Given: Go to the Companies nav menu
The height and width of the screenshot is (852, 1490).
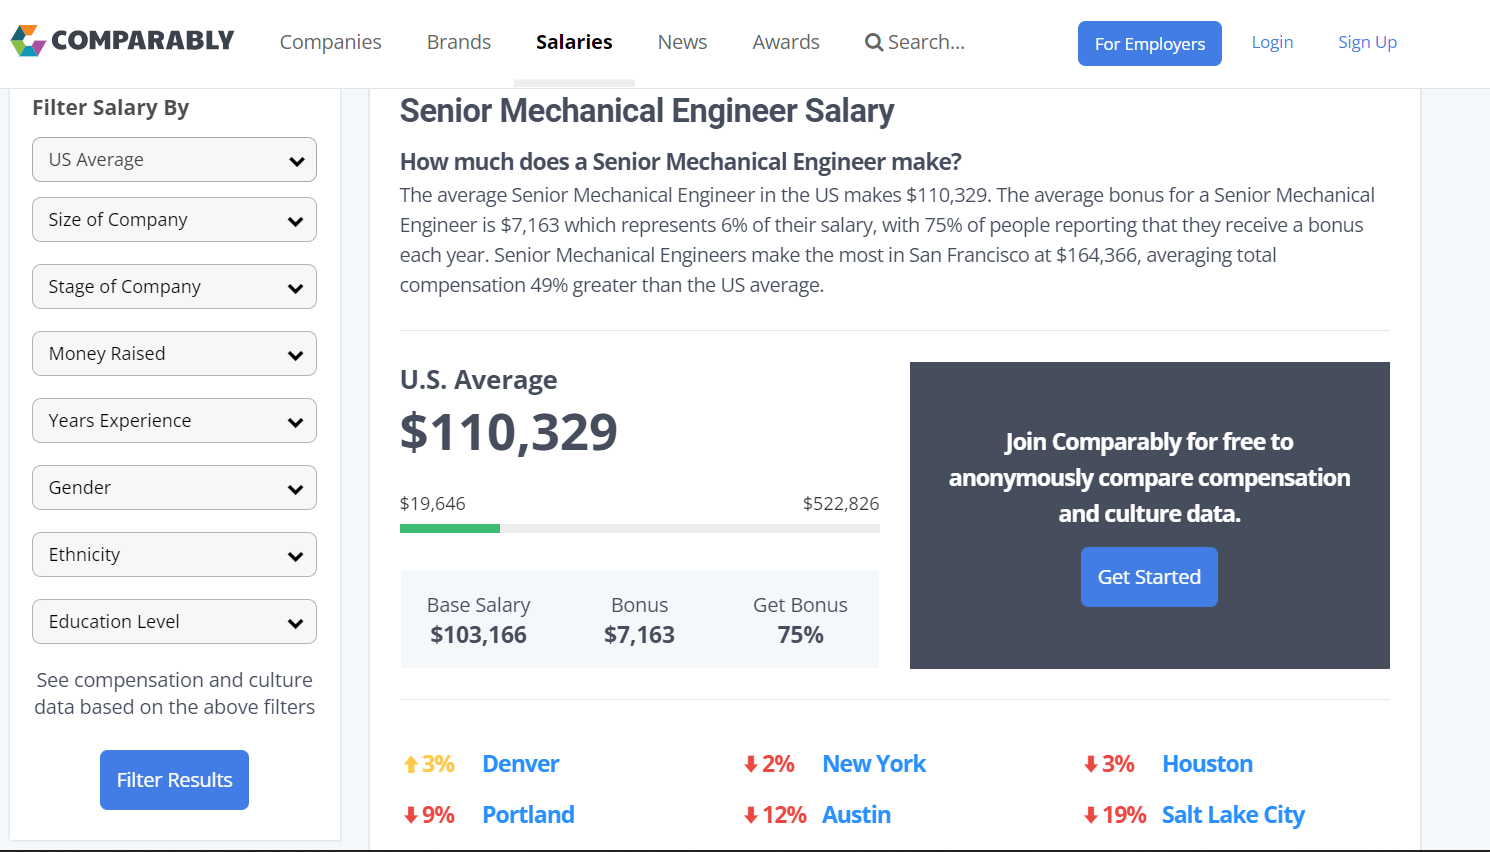Looking at the screenshot, I should point(330,42).
